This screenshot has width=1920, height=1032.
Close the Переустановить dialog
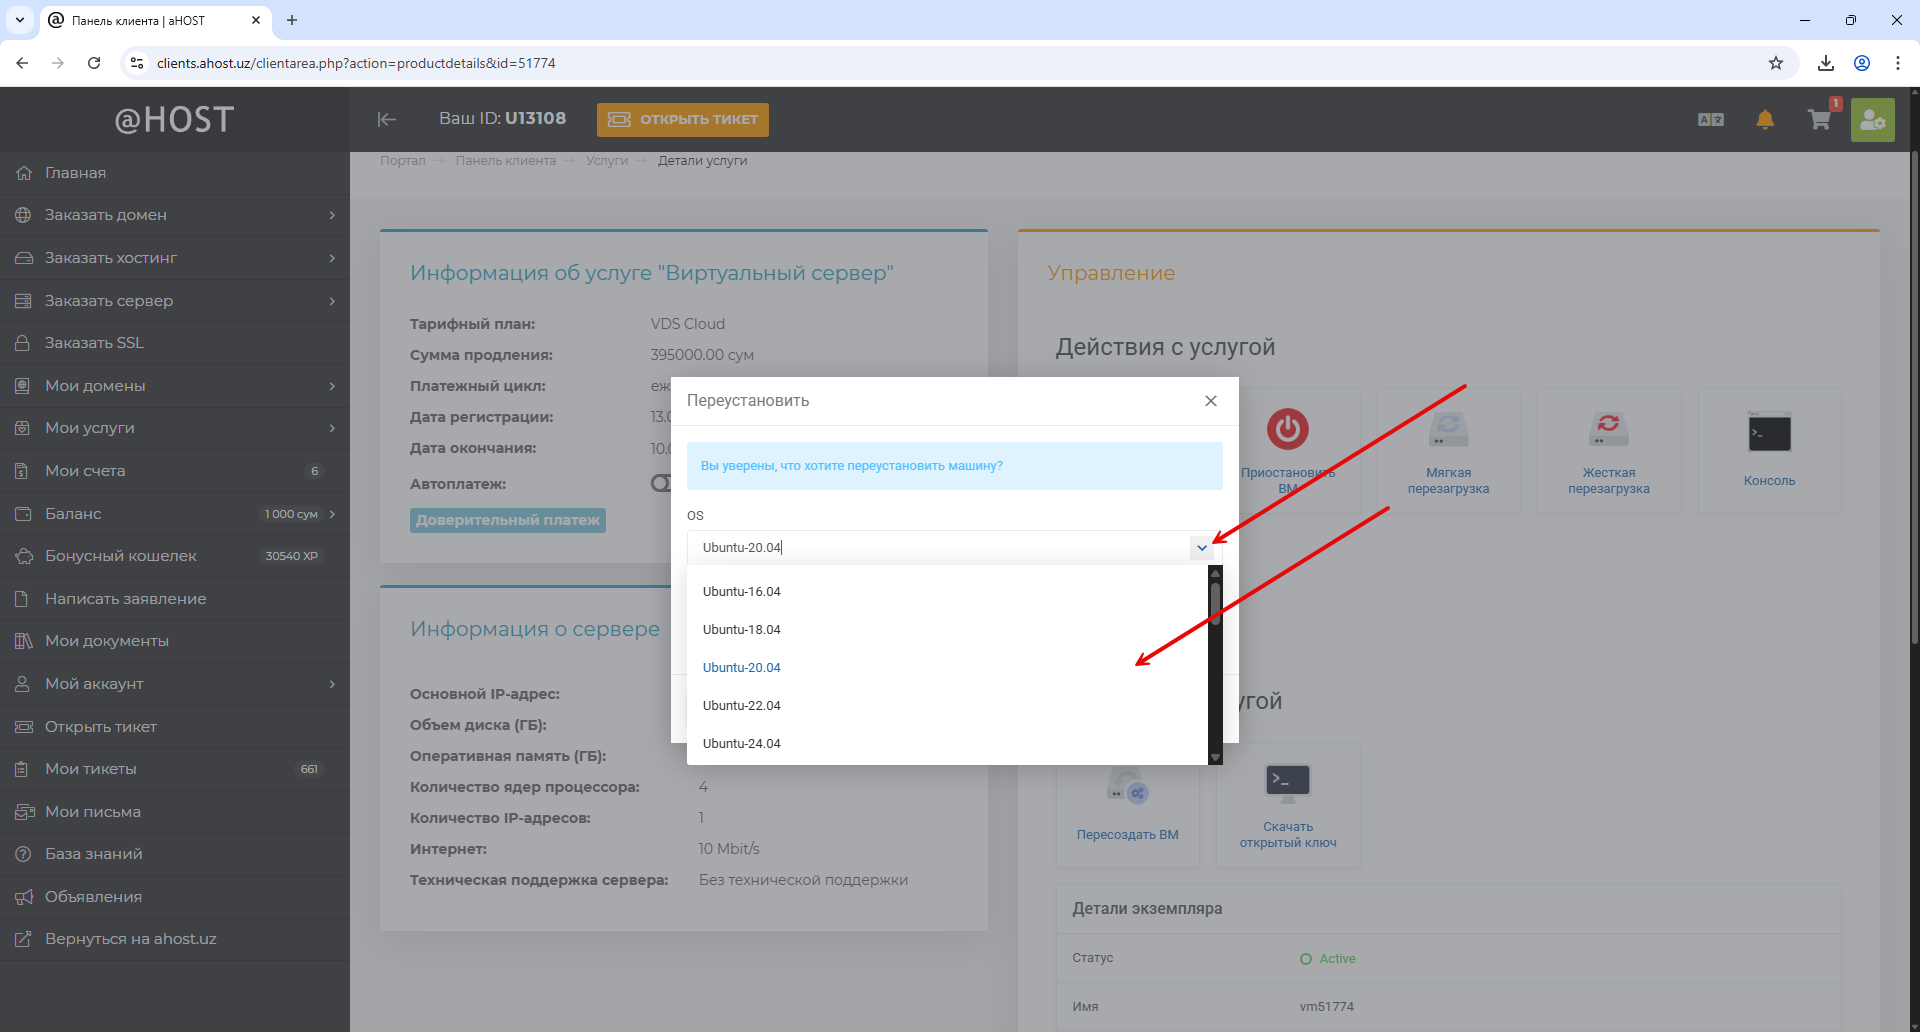pos(1211,400)
